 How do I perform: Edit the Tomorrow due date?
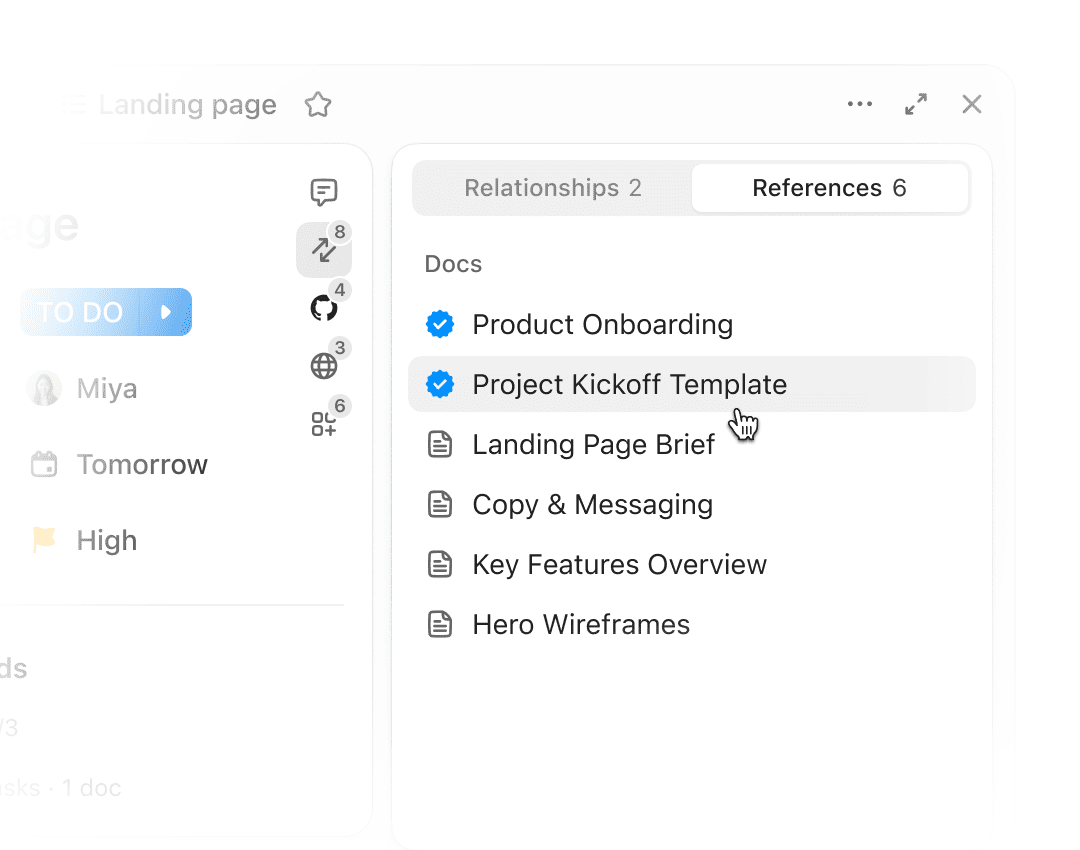pos(142,465)
